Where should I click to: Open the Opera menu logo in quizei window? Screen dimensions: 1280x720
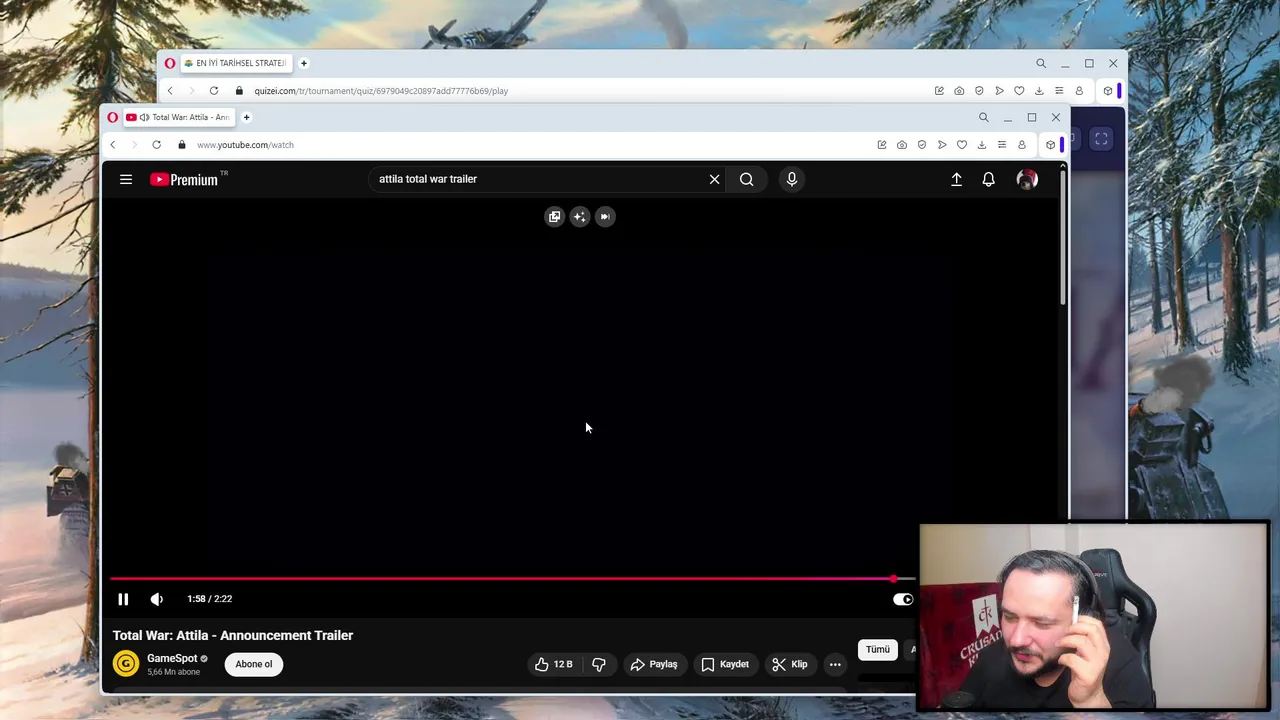(x=170, y=63)
